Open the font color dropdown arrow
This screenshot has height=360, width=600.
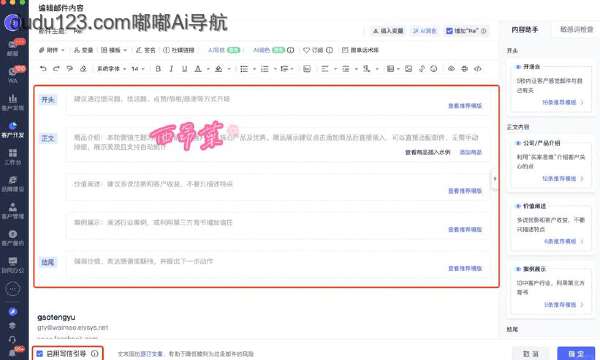[x=208, y=69]
